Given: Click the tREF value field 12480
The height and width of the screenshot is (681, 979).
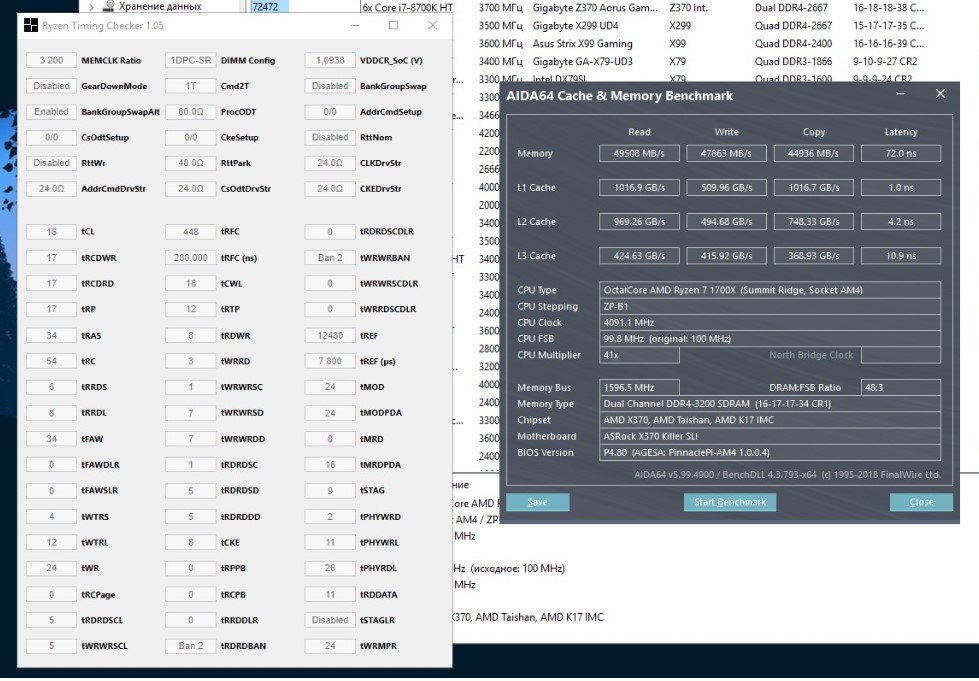Looking at the screenshot, I should click(330, 336).
